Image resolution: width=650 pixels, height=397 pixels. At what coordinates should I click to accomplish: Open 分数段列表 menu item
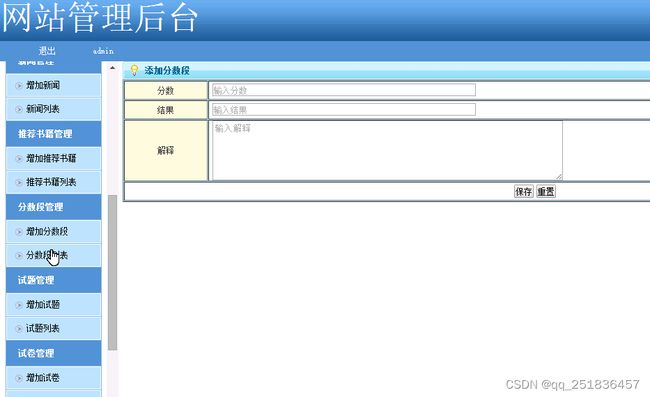pos(53,255)
